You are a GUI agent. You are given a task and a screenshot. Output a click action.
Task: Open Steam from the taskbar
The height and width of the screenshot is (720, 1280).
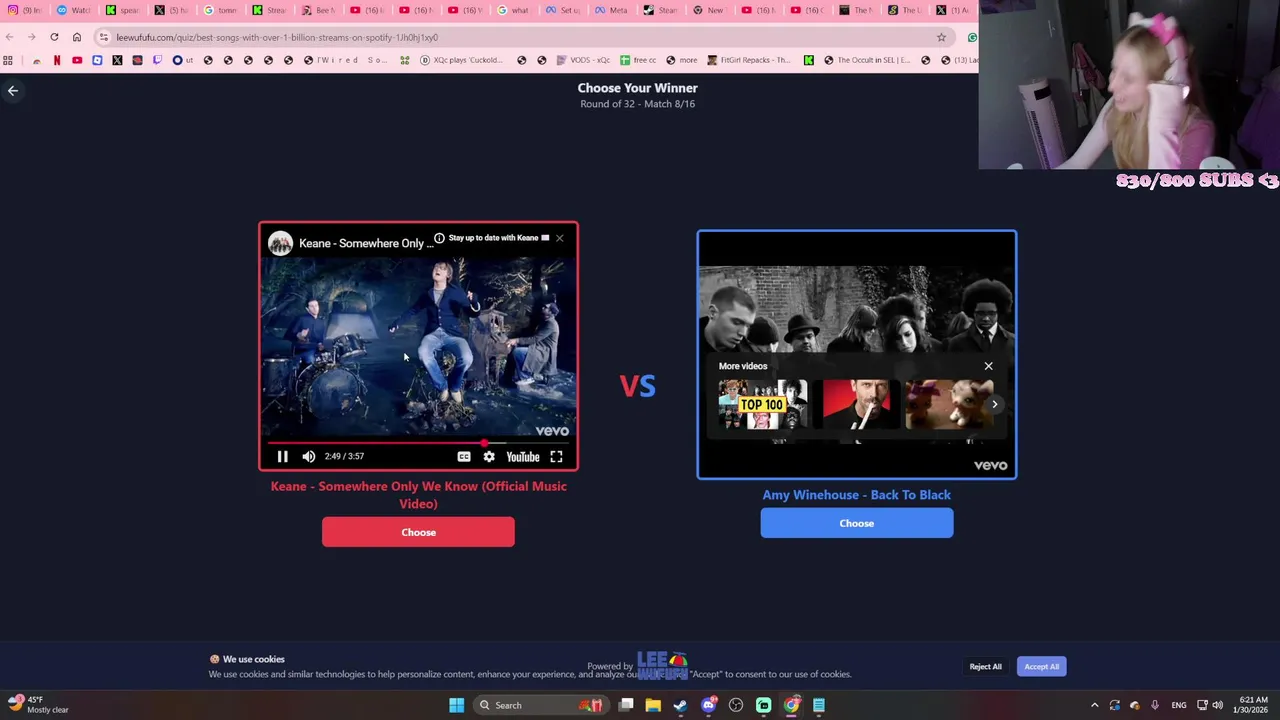681,705
